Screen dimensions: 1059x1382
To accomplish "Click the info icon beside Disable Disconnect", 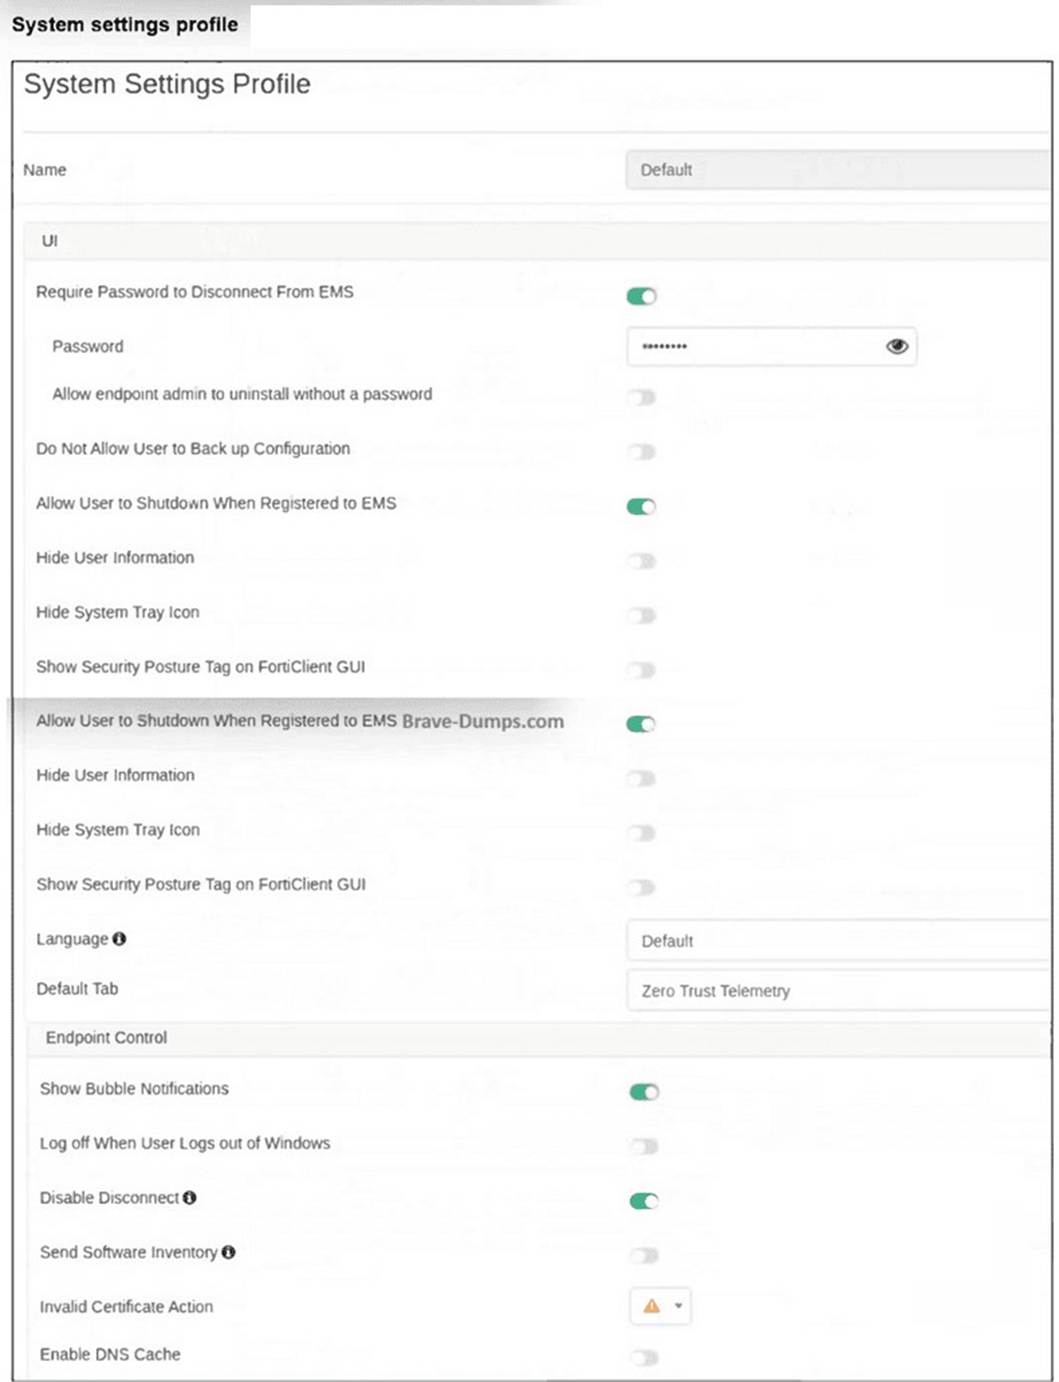I will [x=189, y=1195].
